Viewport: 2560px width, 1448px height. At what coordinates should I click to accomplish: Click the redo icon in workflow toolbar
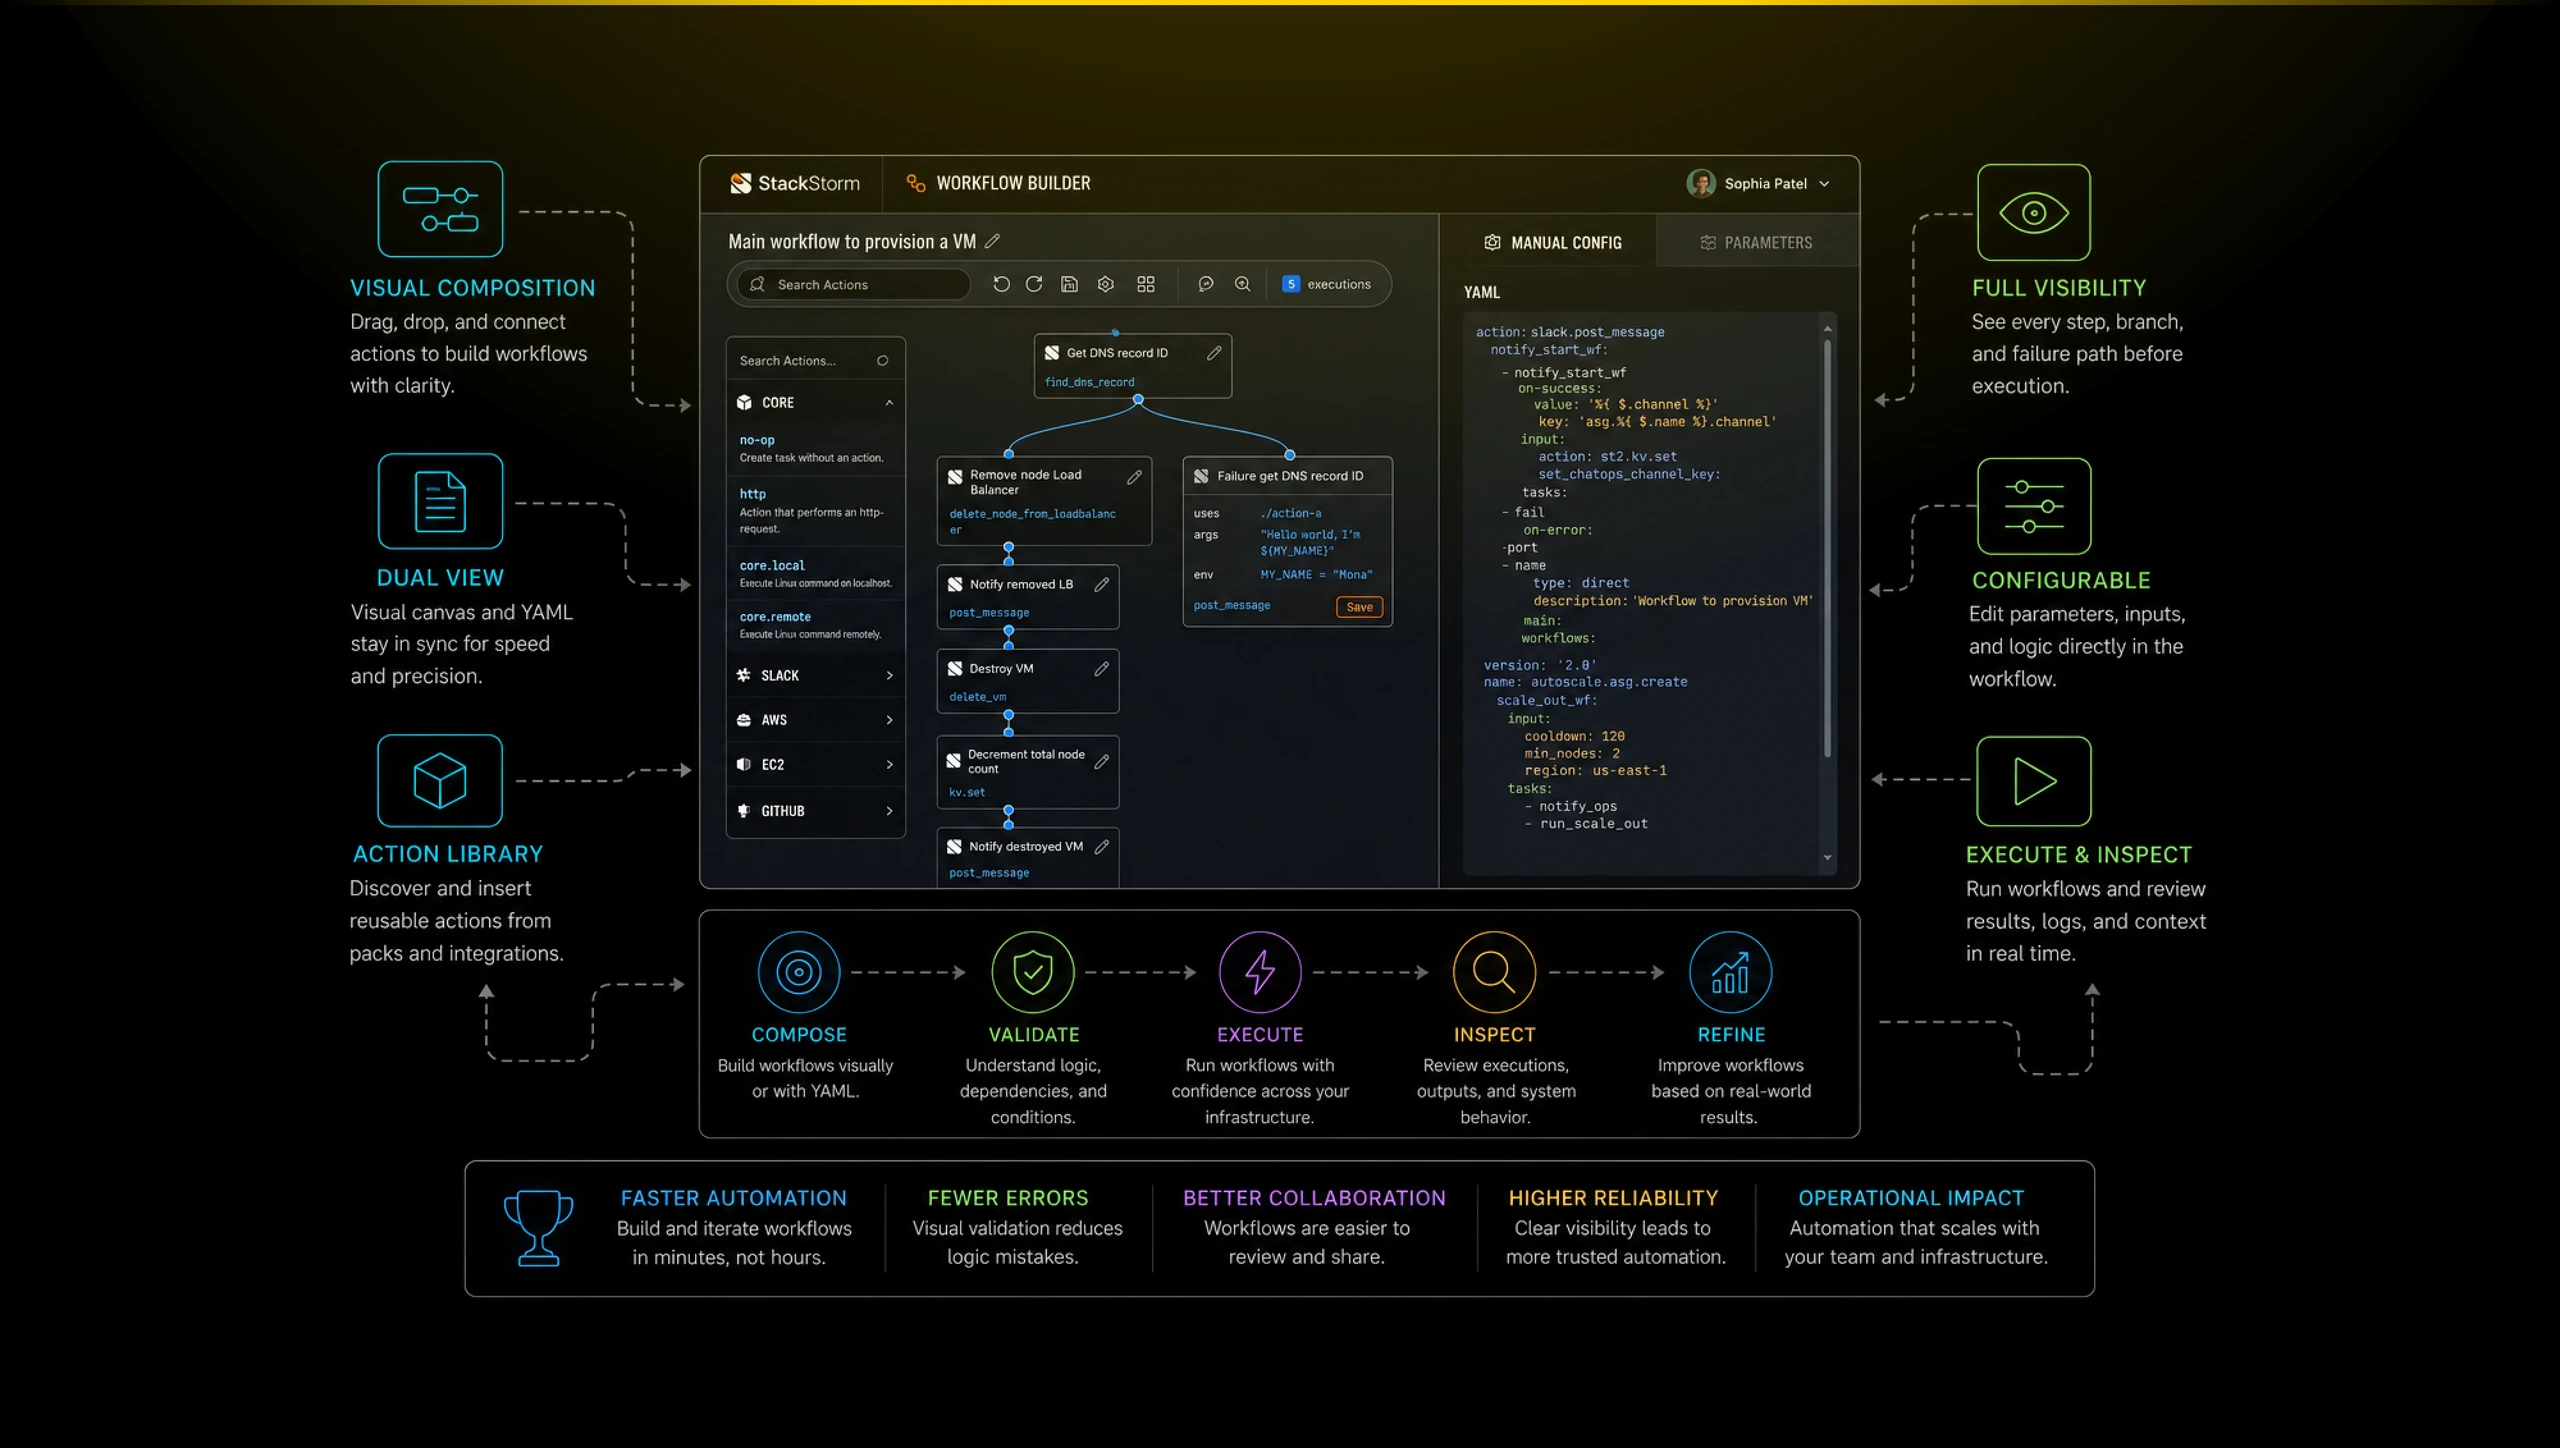pos(1034,284)
